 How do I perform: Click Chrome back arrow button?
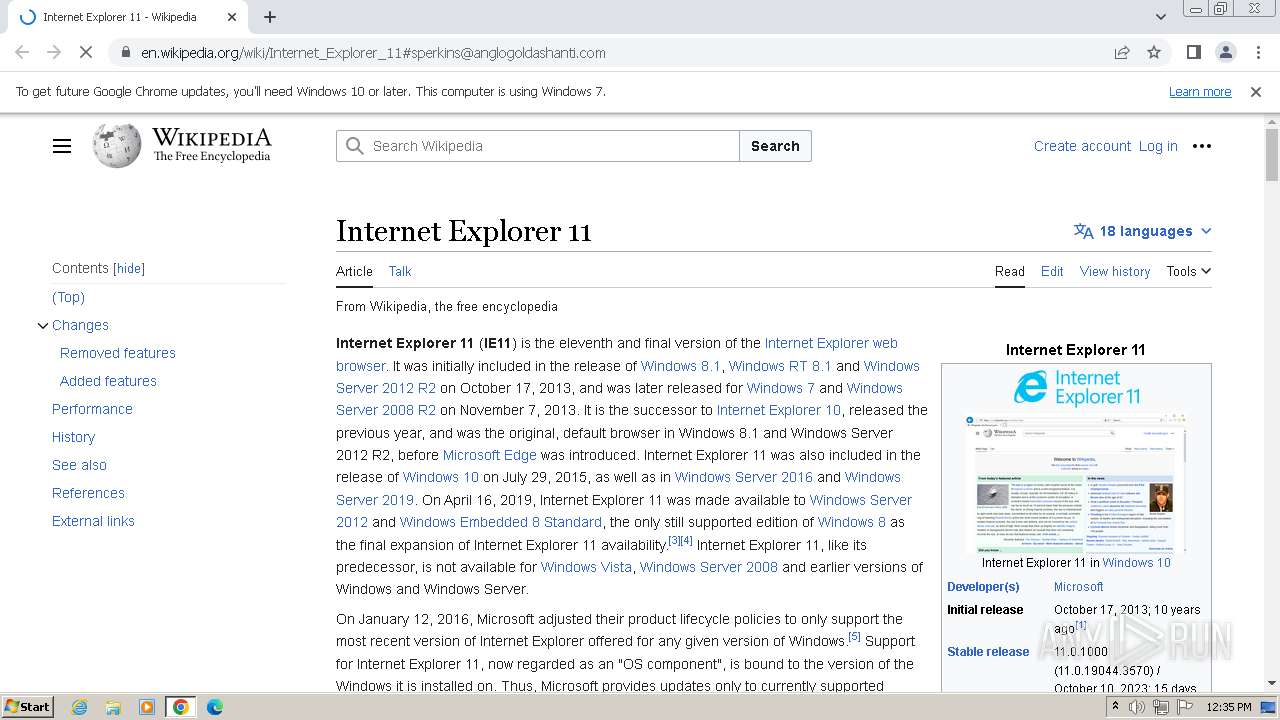click(x=22, y=52)
